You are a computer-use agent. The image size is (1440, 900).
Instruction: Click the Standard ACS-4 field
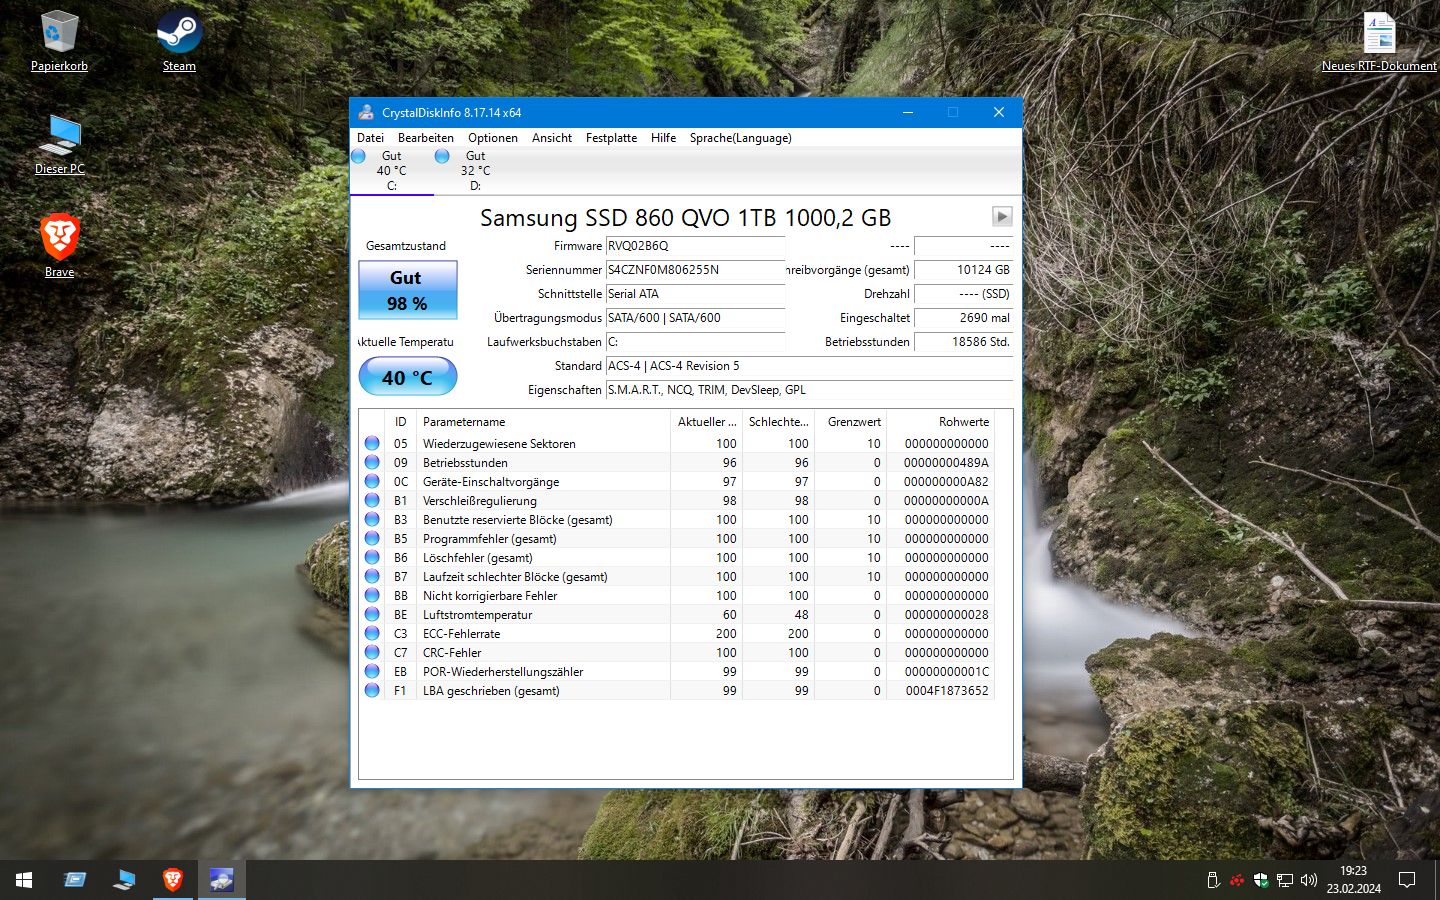(809, 366)
